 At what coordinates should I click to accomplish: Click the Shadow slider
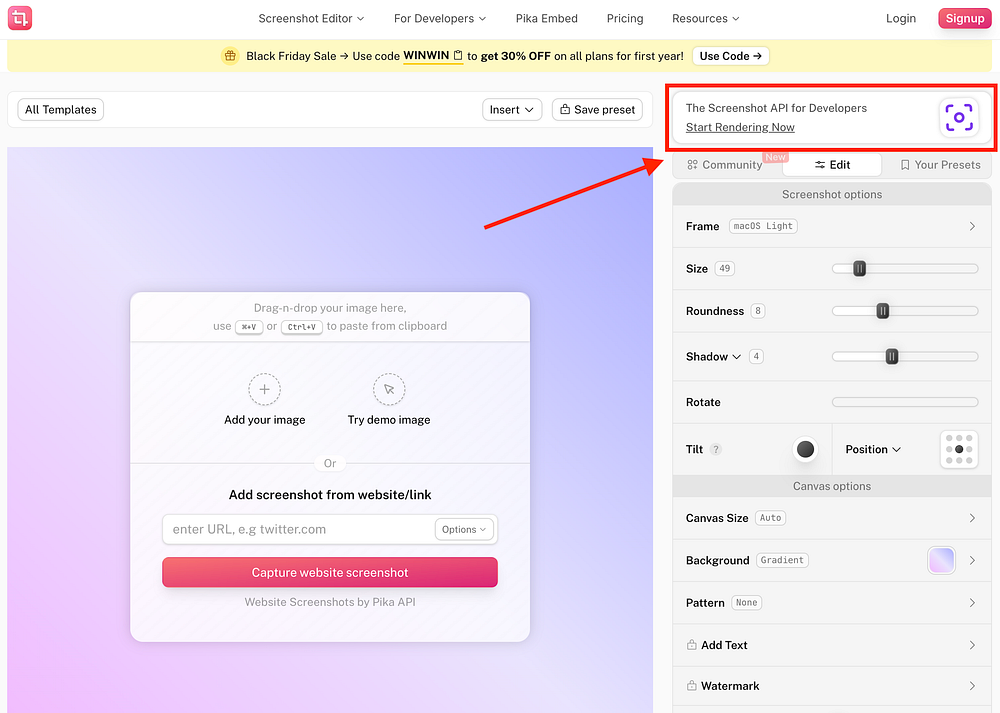(905, 356)
